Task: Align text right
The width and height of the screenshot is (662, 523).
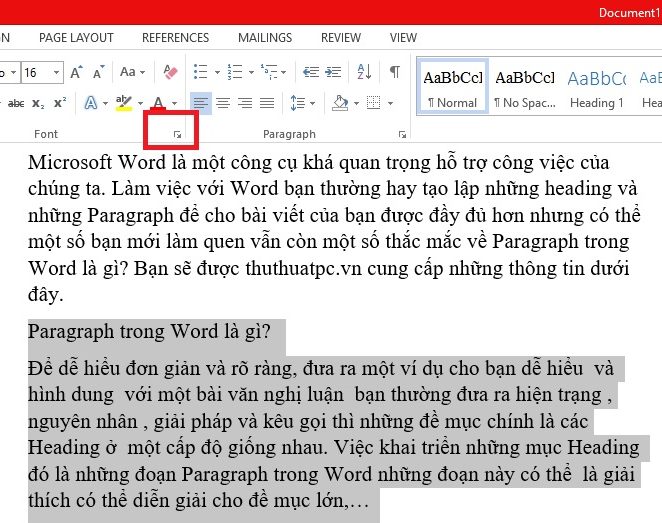Action: [x=245, y=103]
